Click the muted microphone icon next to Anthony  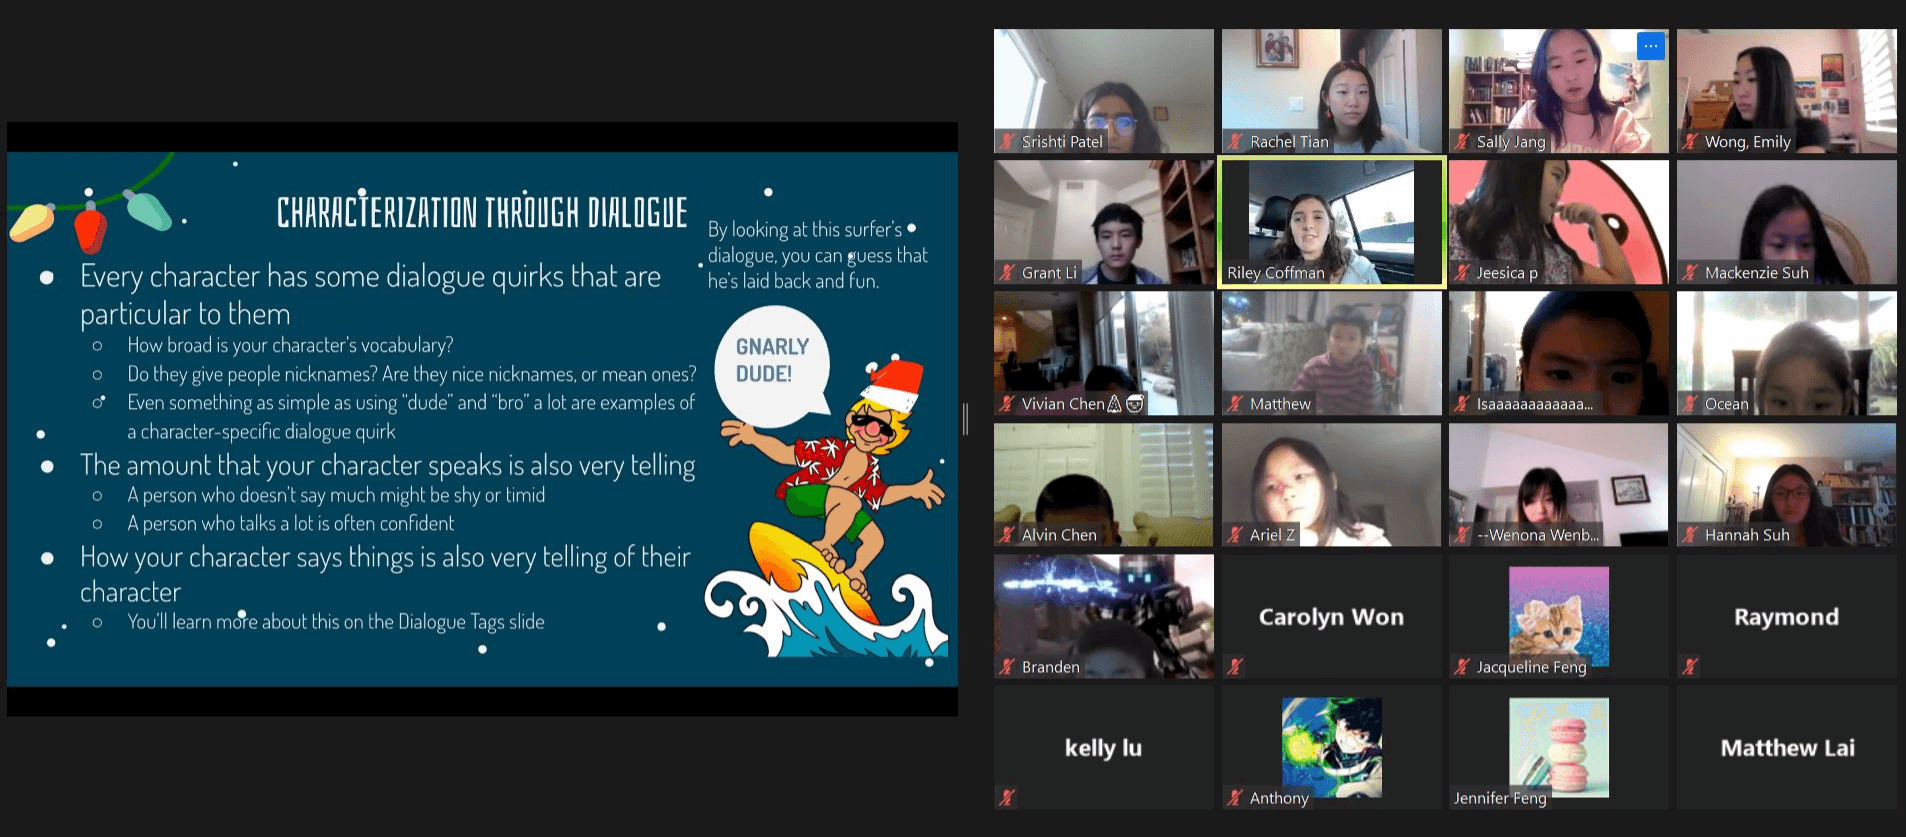[x=1235, y=798]
